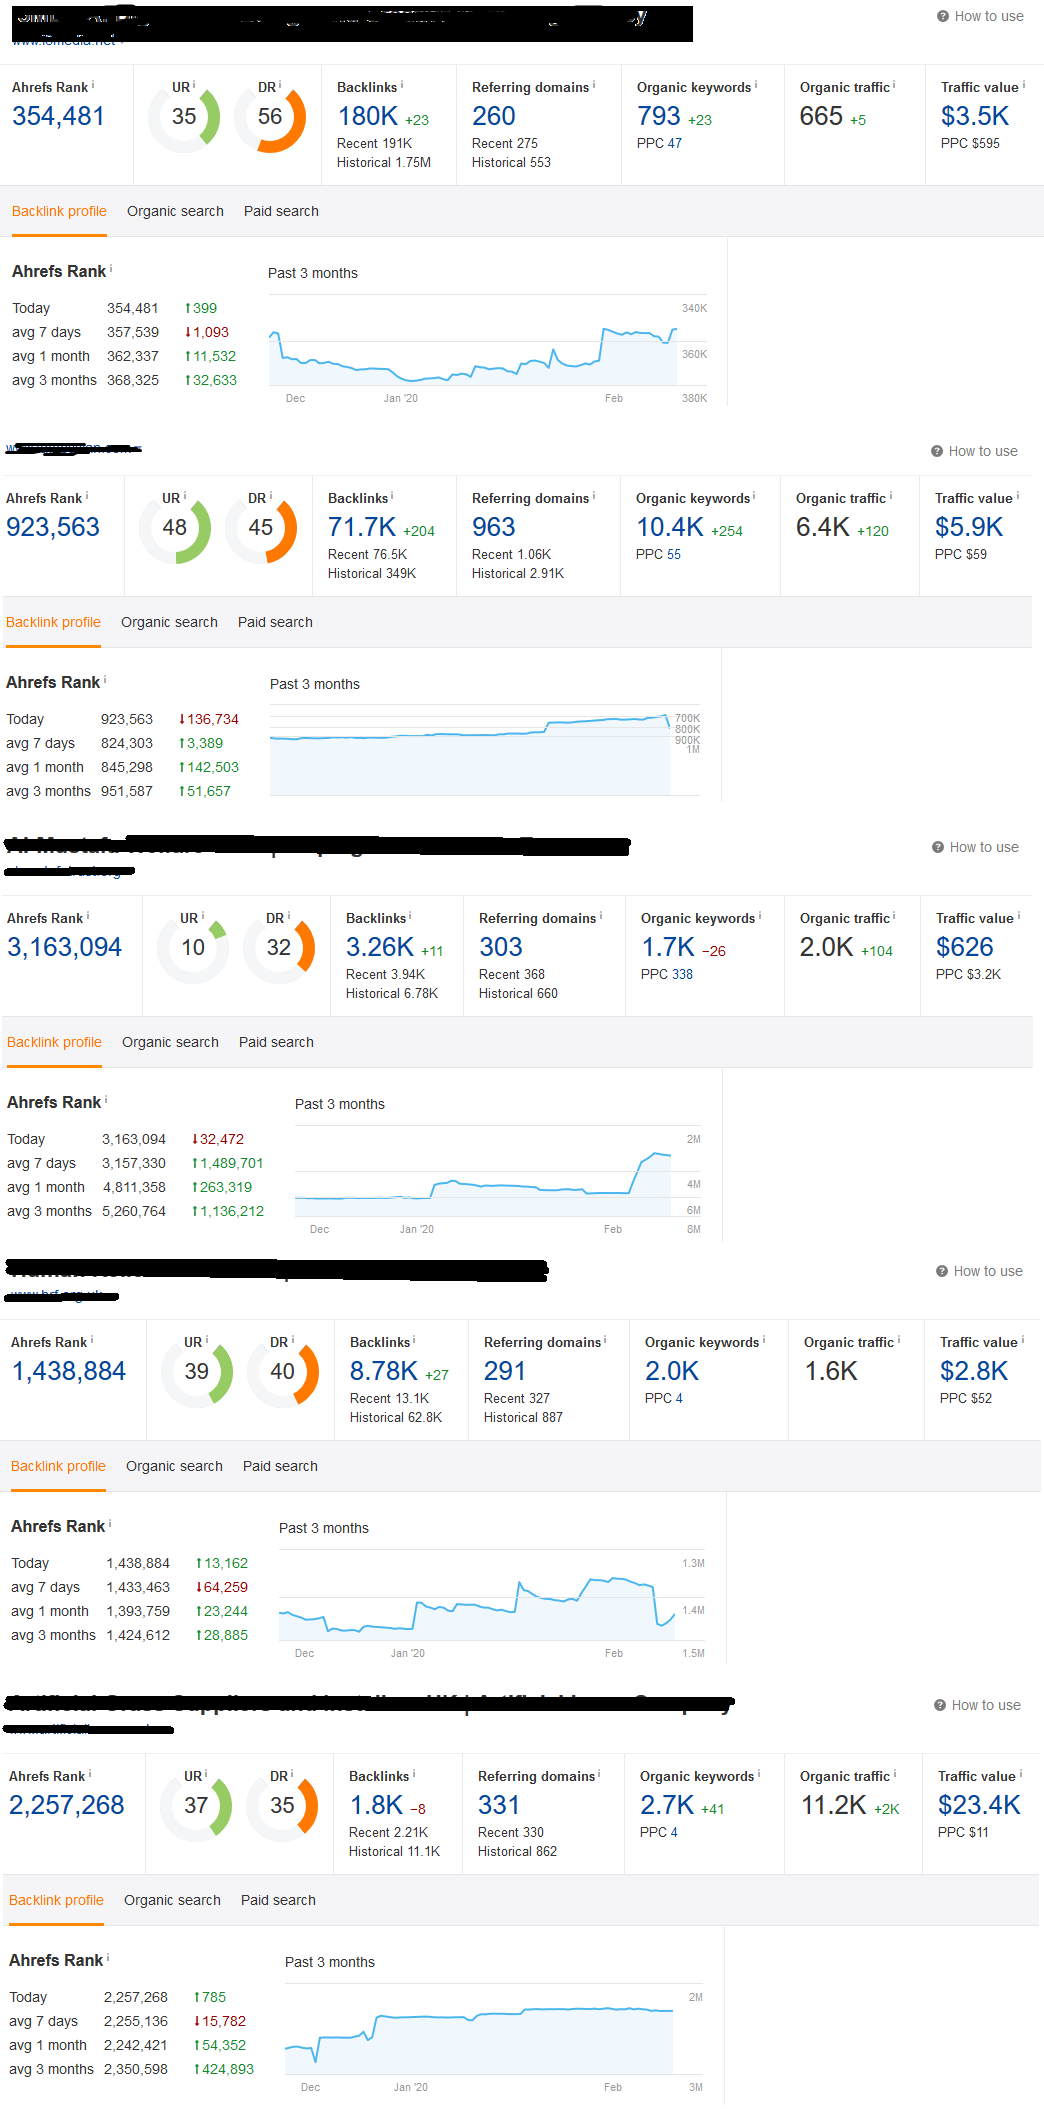Select Backlink profile tab under the 71.7K backlinks panel
Viewport: 1044px width, 2109px height.
coord(53,622)
